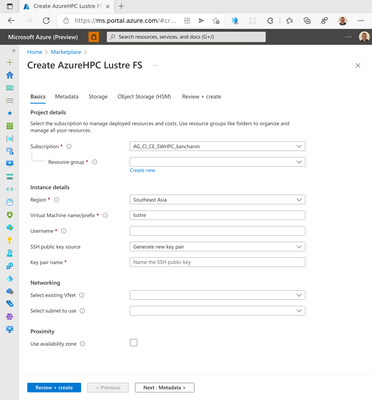Click the Username info icon
372x400 pixels.
[x=64, y=231]
